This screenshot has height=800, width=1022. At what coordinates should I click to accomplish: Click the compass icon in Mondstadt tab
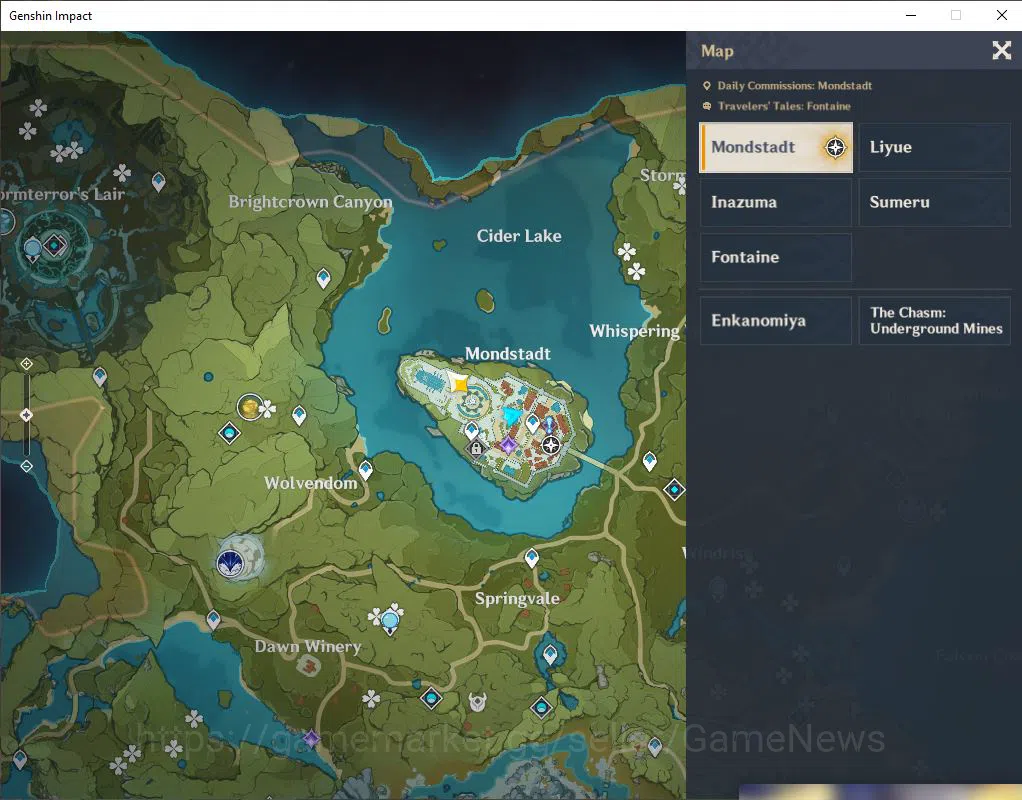click(x=835, y=147)
